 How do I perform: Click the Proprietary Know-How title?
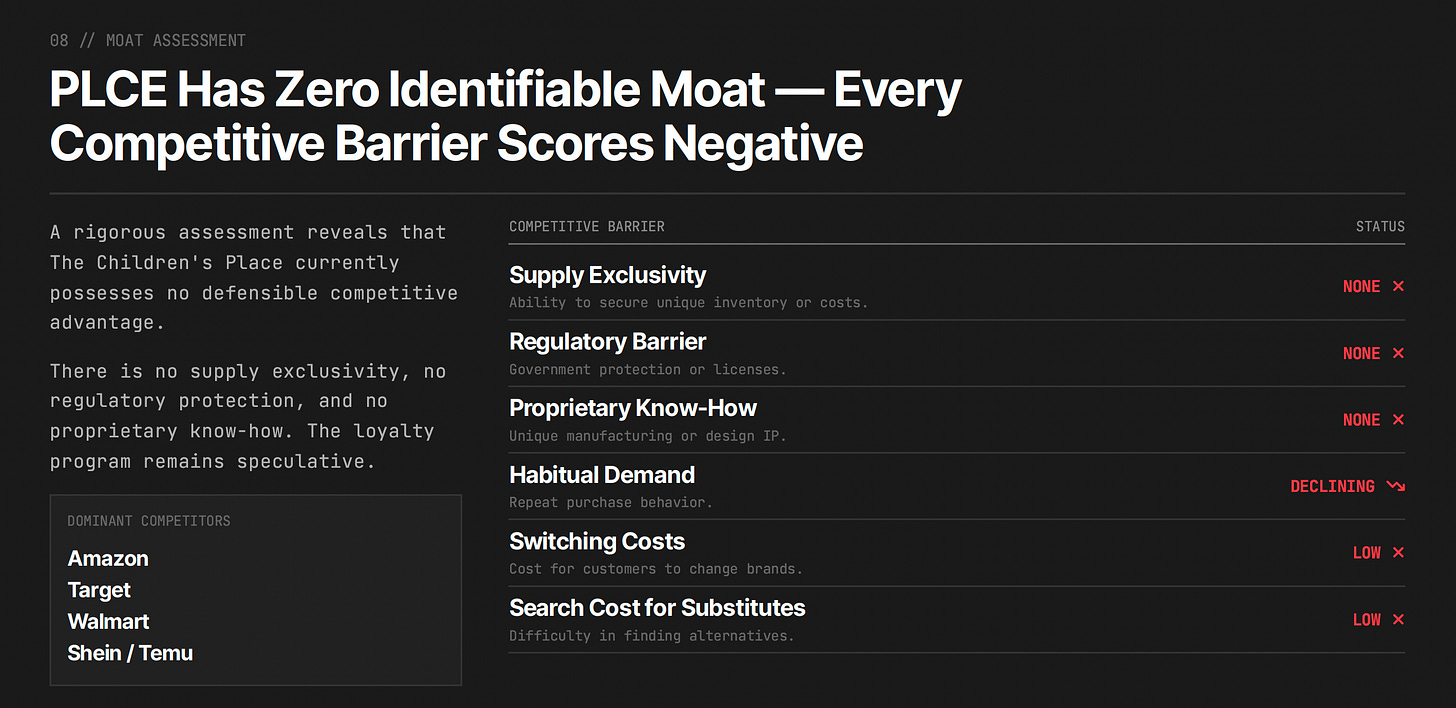click(633, 408)
